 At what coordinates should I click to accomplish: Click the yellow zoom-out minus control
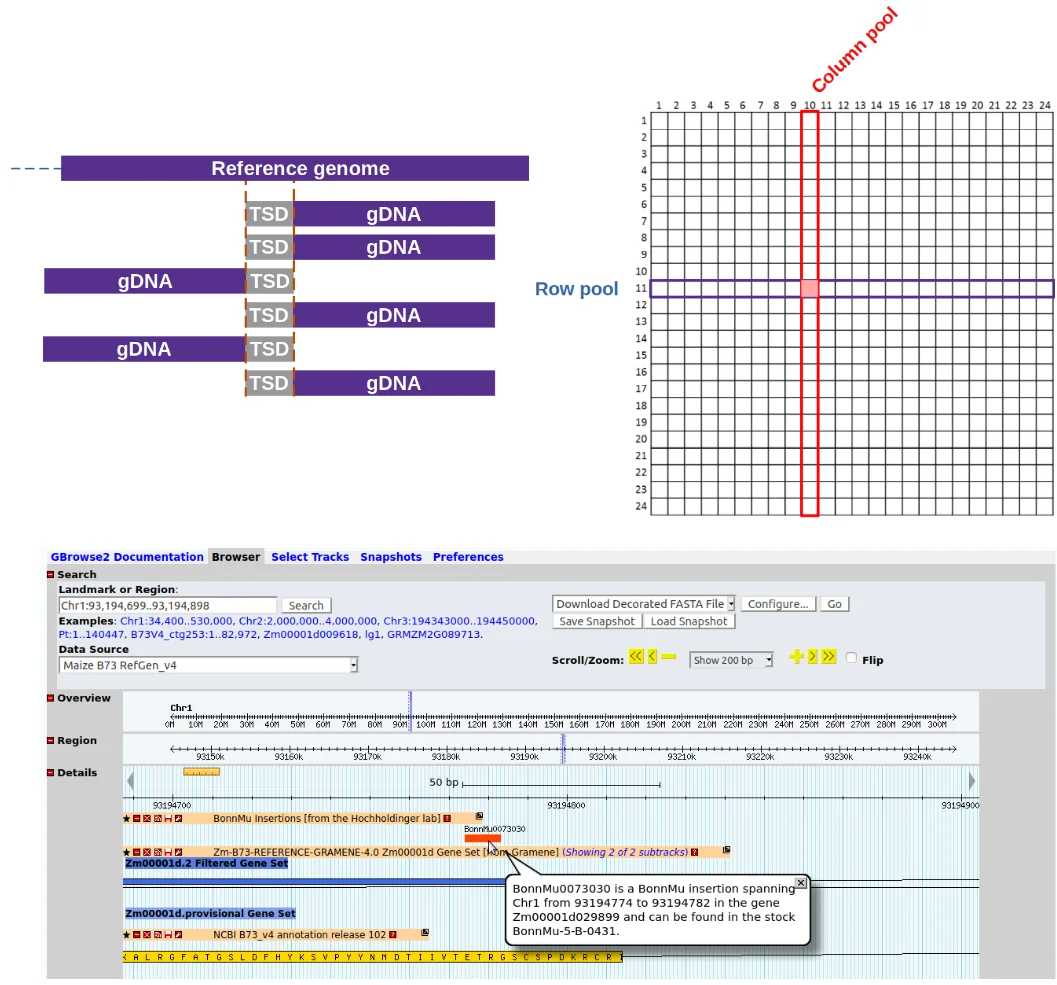pyautogui.click(x=668, y=657)
